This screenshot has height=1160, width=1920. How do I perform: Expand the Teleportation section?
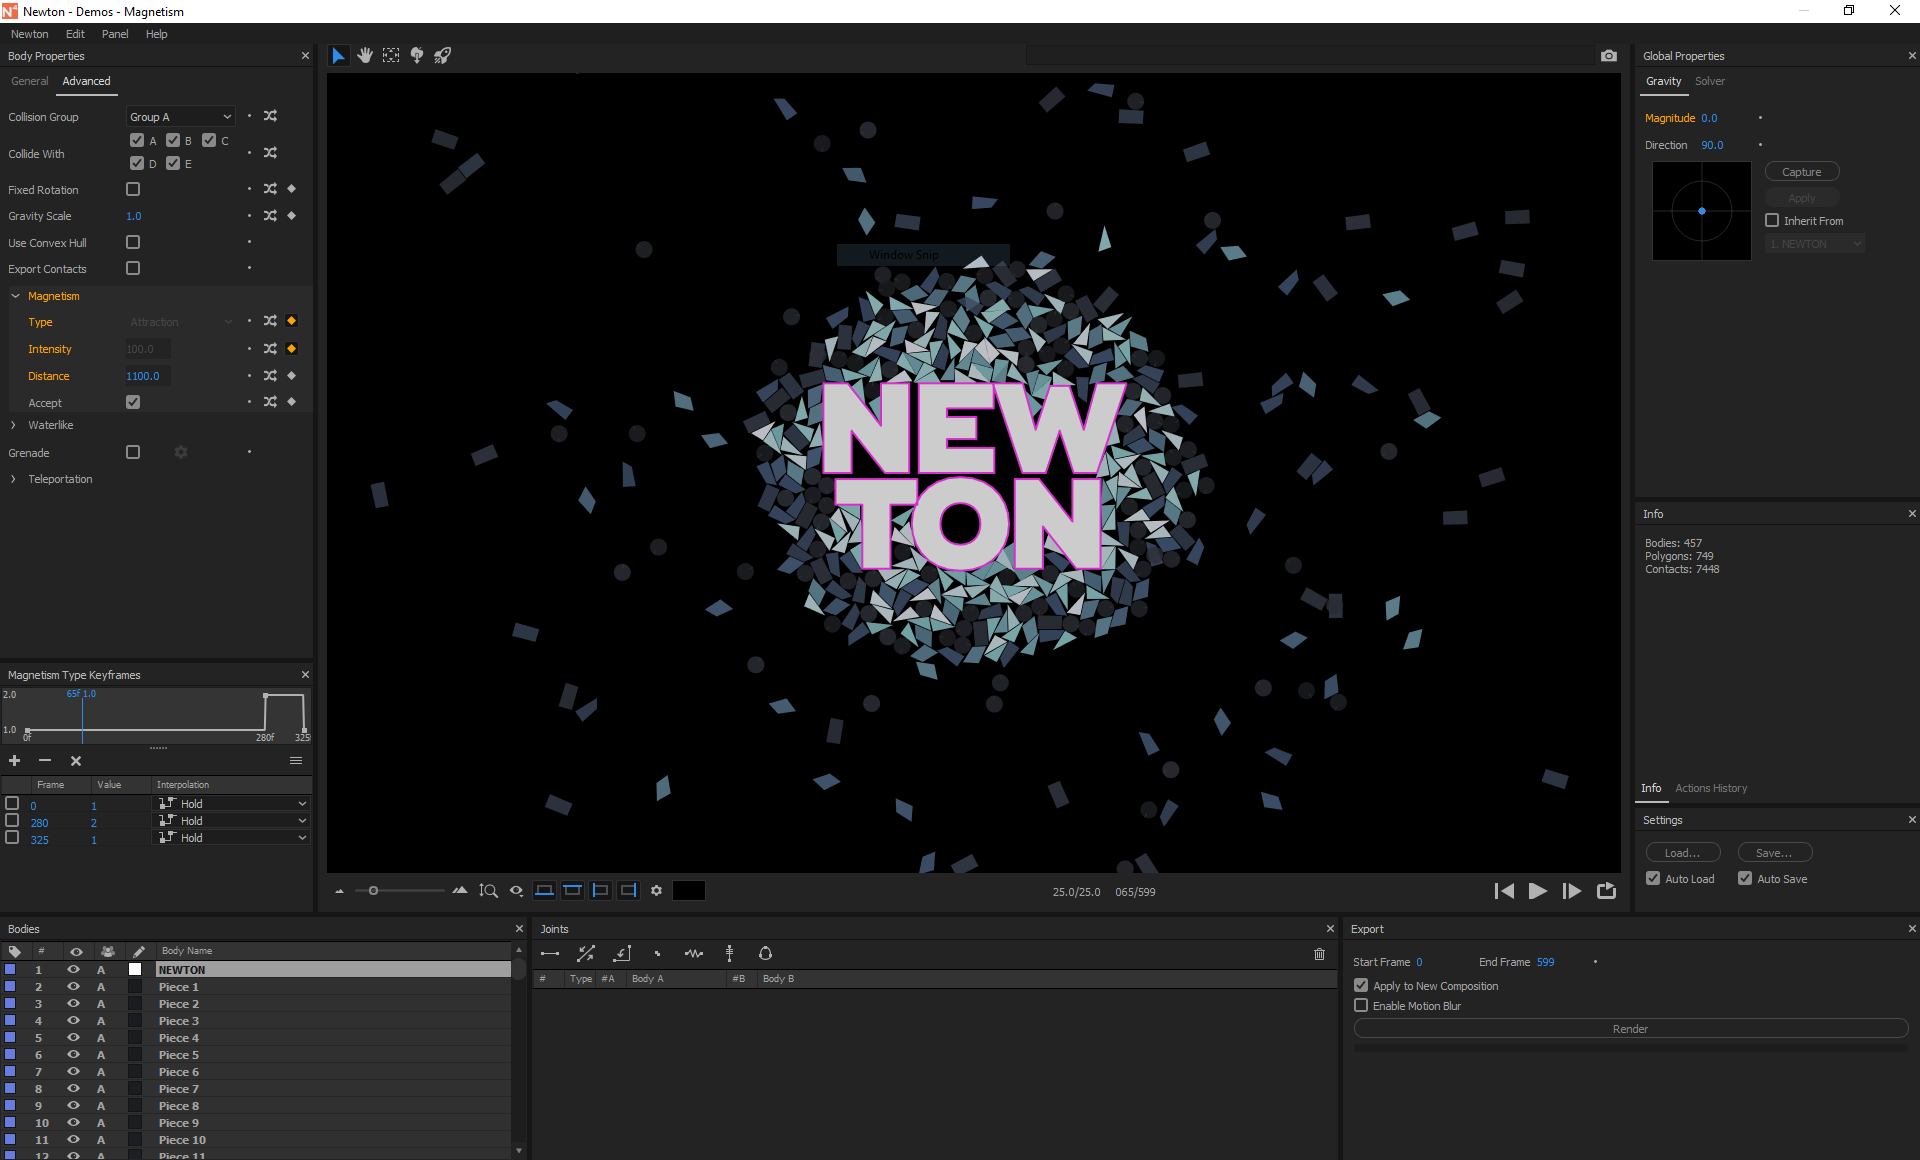pos(14,479)
